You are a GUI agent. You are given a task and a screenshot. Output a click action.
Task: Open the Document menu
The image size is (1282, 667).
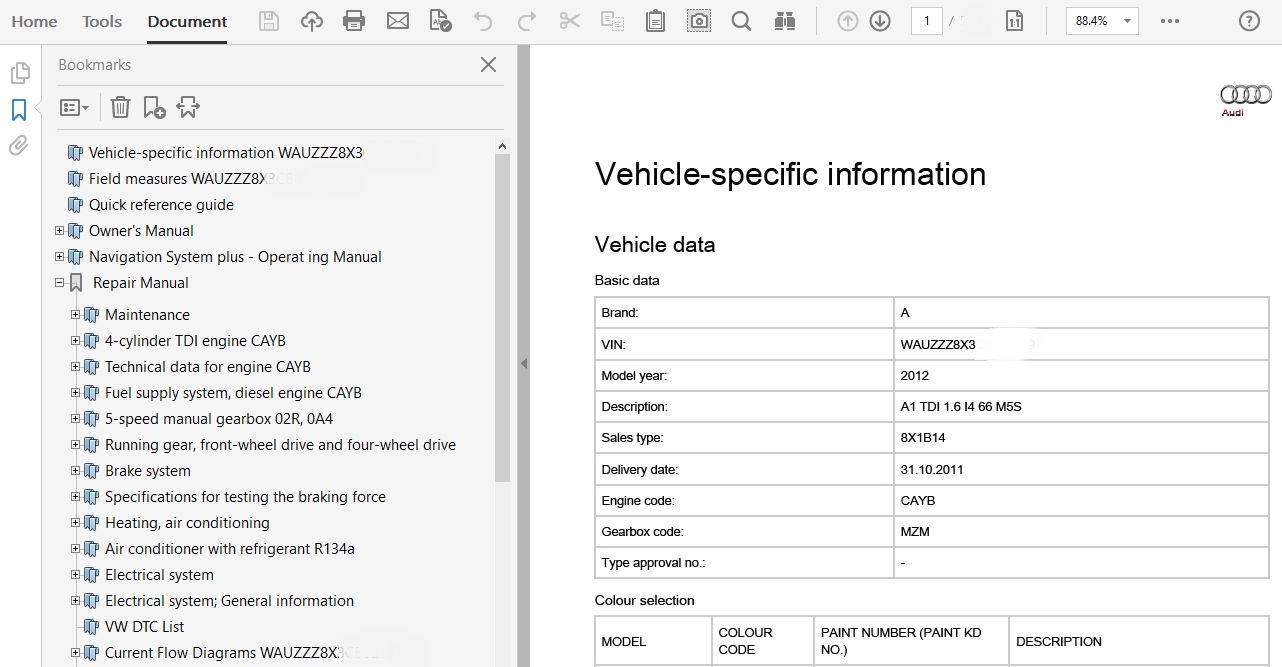point(186,20)
